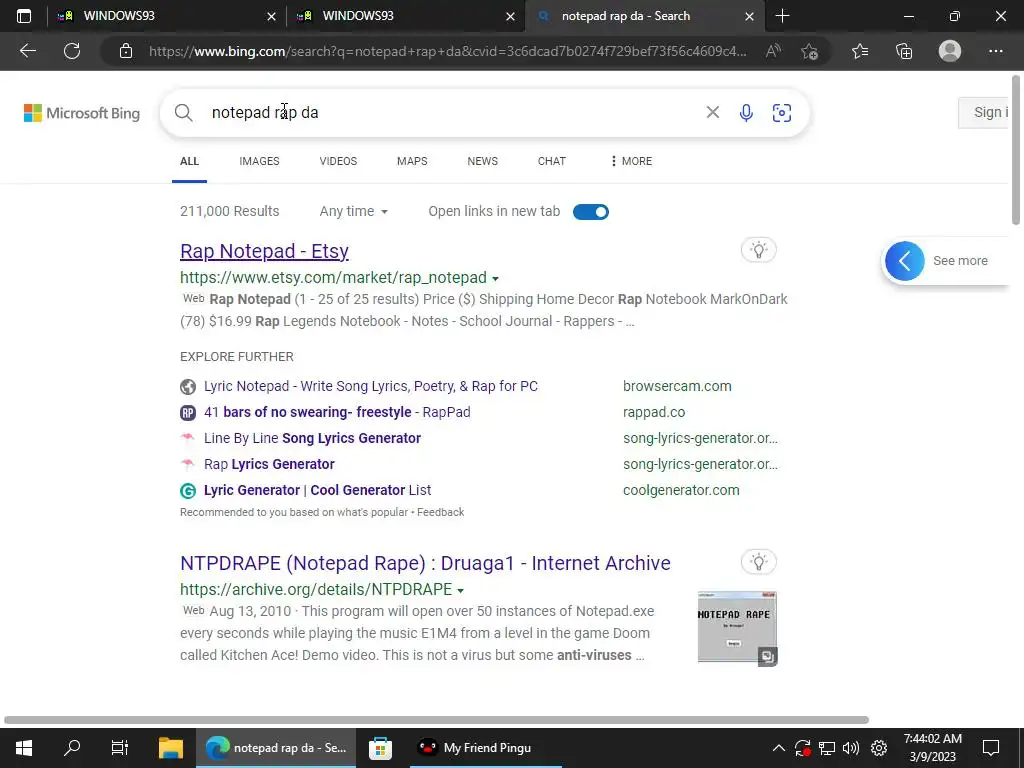Viewport: 1024px width, 768px height.
Task: Show hidden system tray icons
Action: click(778, 748)
